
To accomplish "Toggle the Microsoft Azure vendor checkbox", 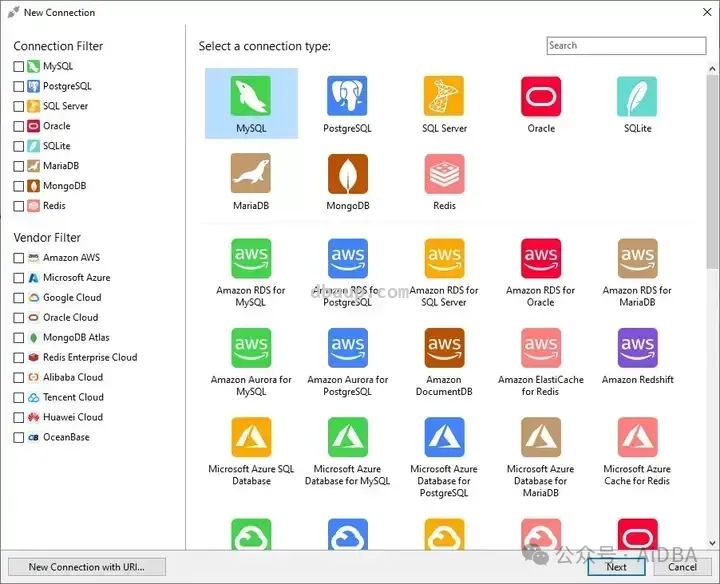I will 18,278.
